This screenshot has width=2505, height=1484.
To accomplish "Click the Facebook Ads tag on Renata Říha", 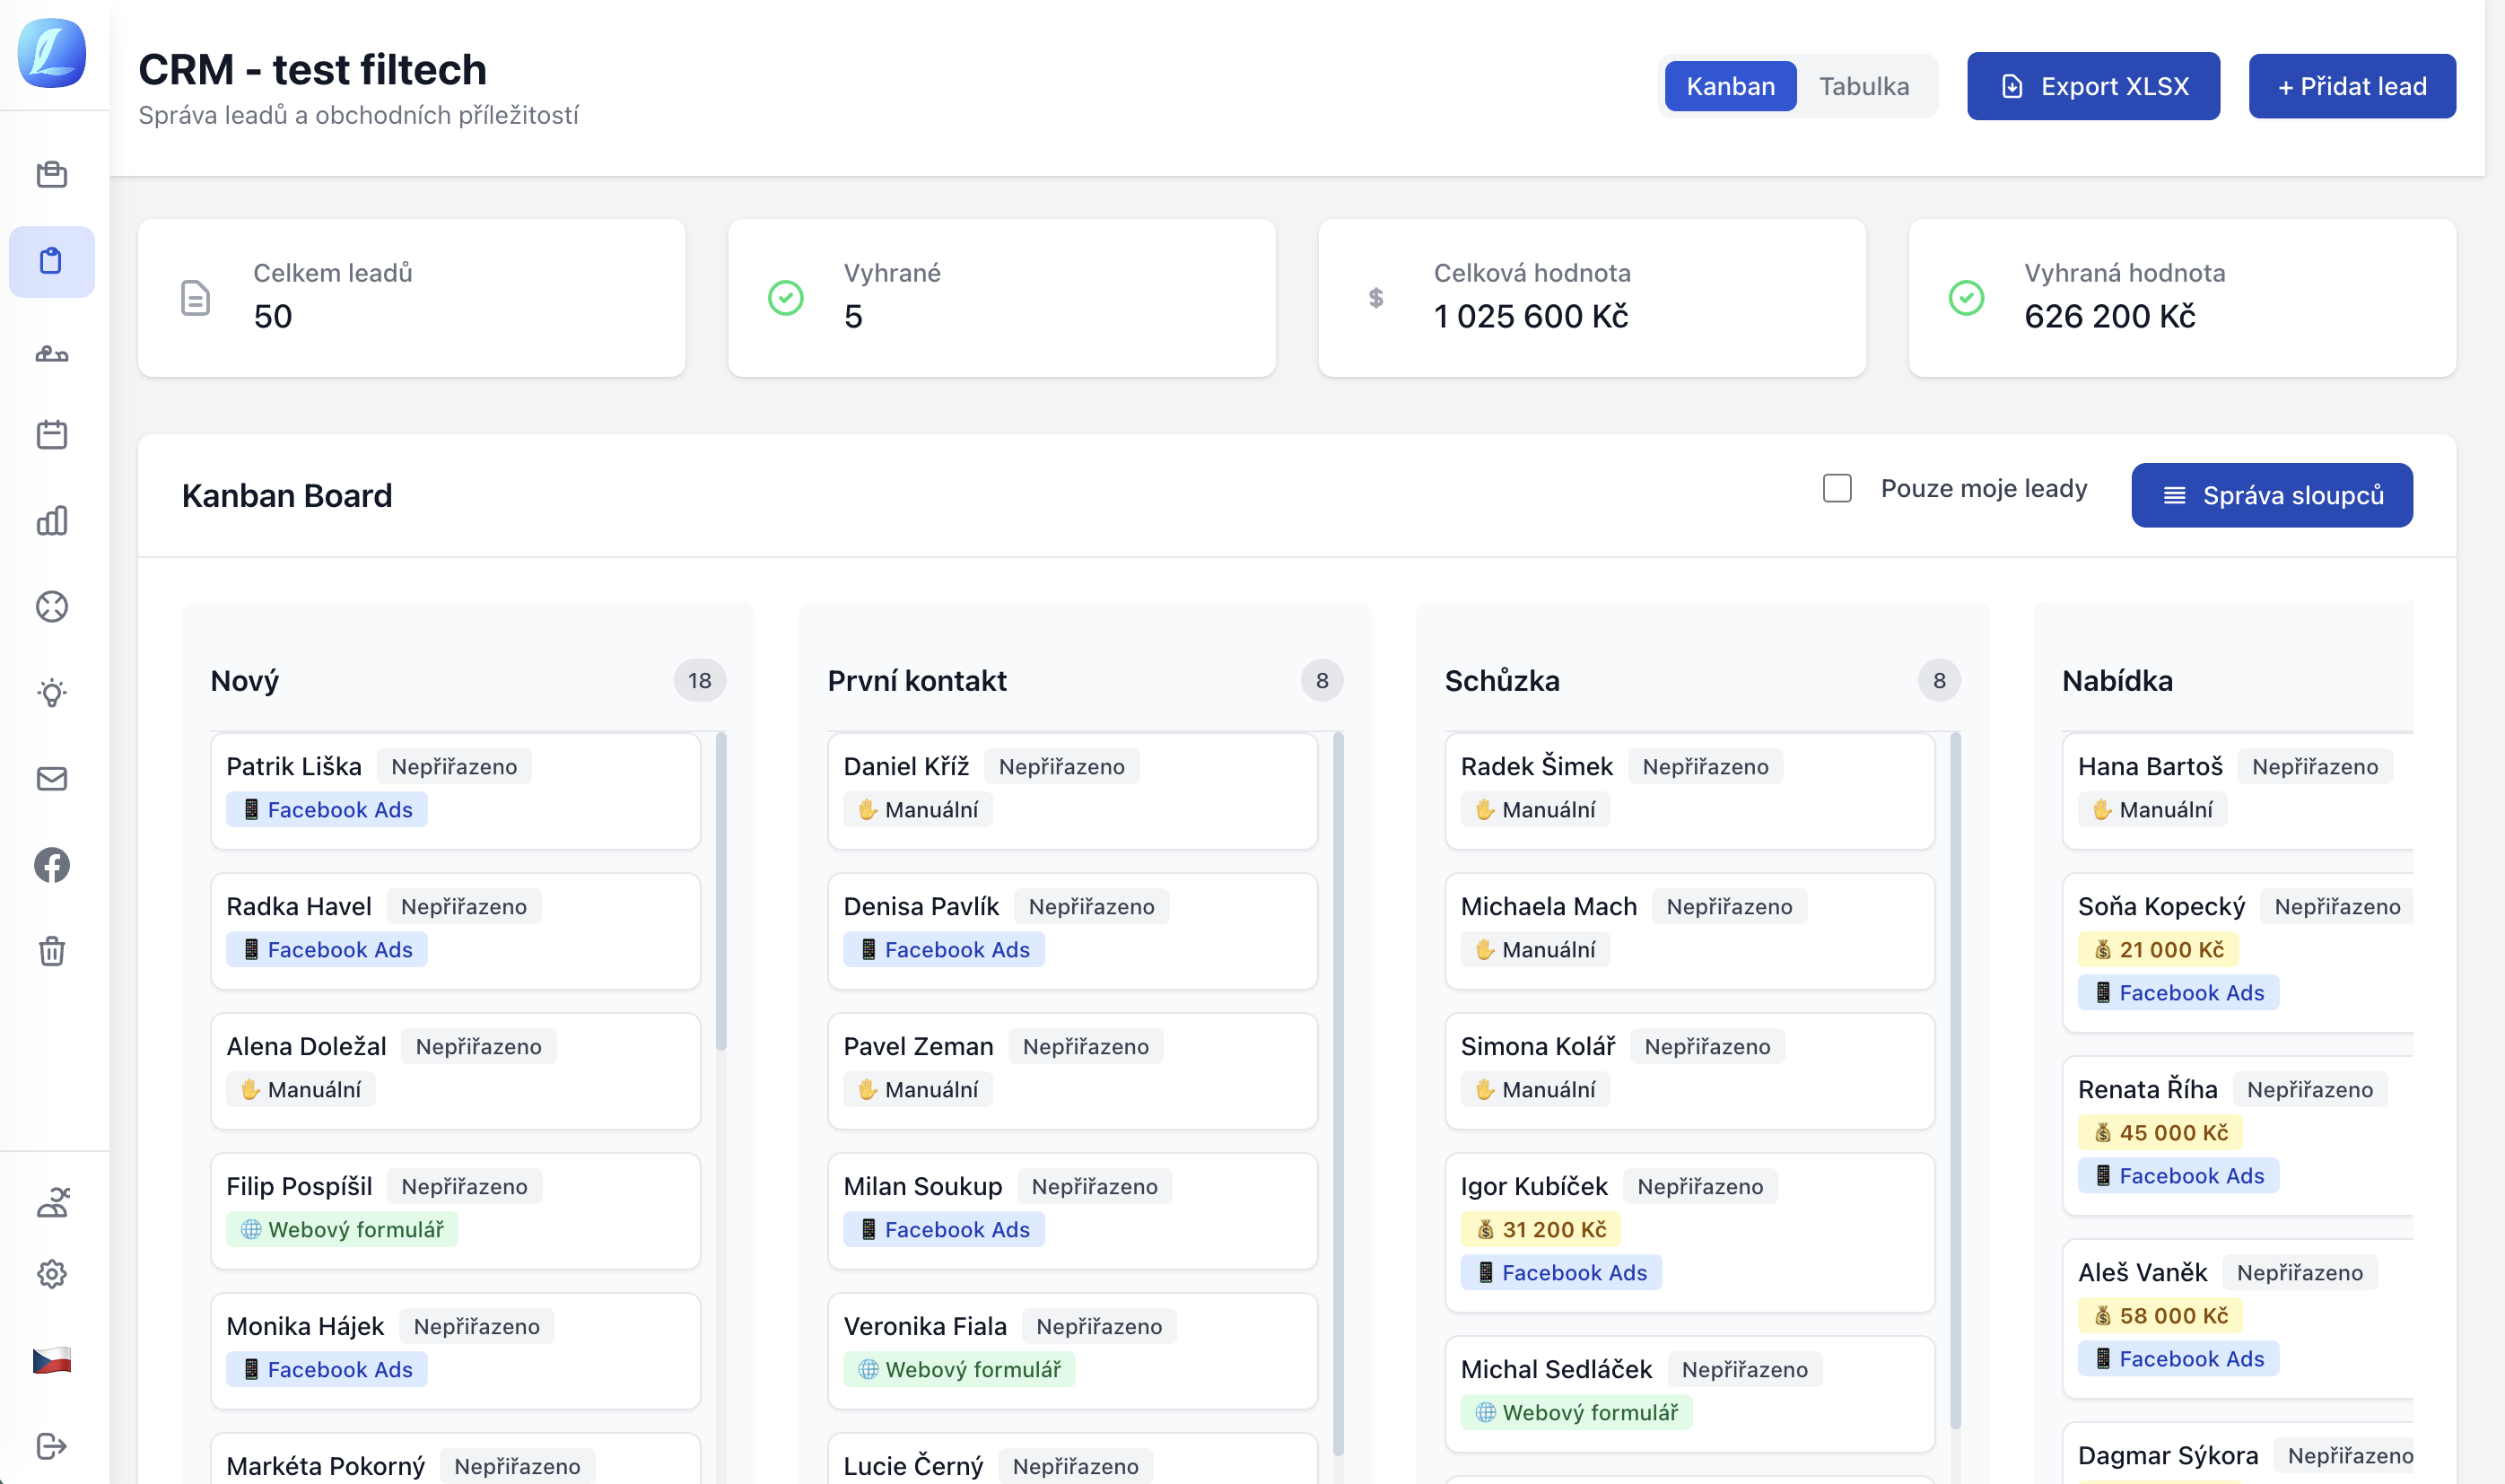I will [2178, 1176].
